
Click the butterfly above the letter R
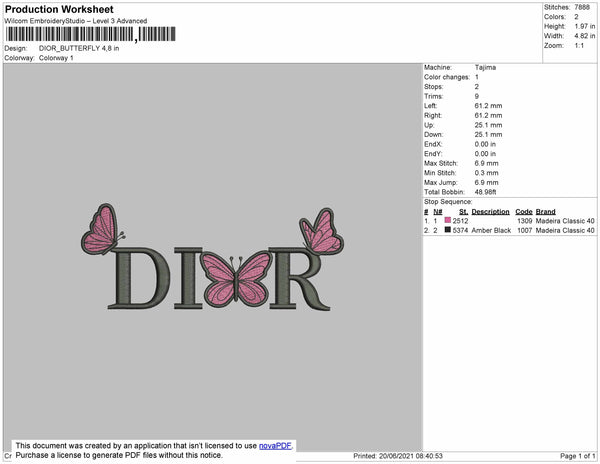coord(322,231)
